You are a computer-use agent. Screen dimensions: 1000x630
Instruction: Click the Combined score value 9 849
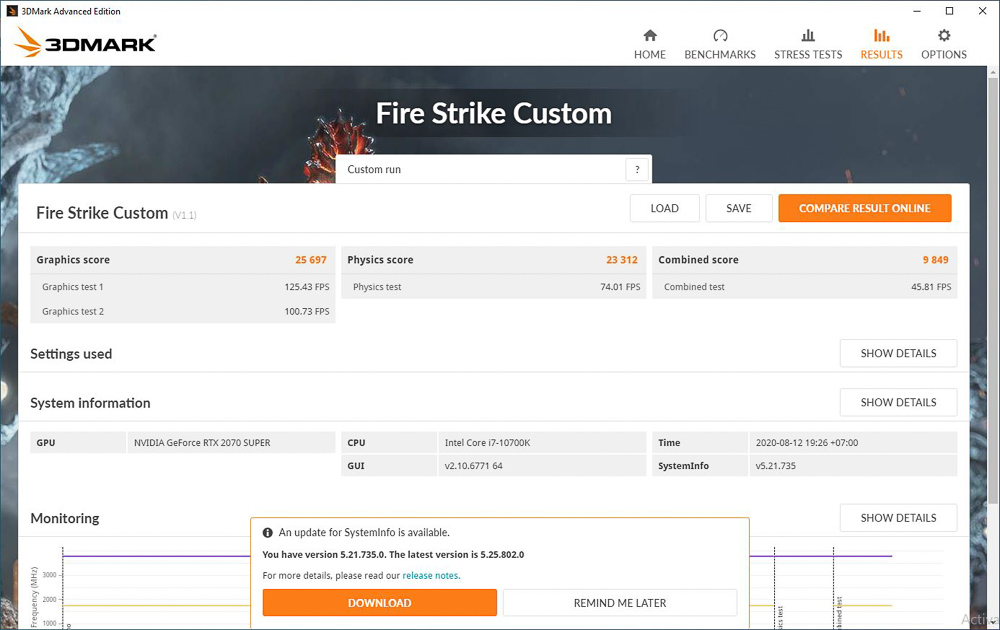pos(936,260)
